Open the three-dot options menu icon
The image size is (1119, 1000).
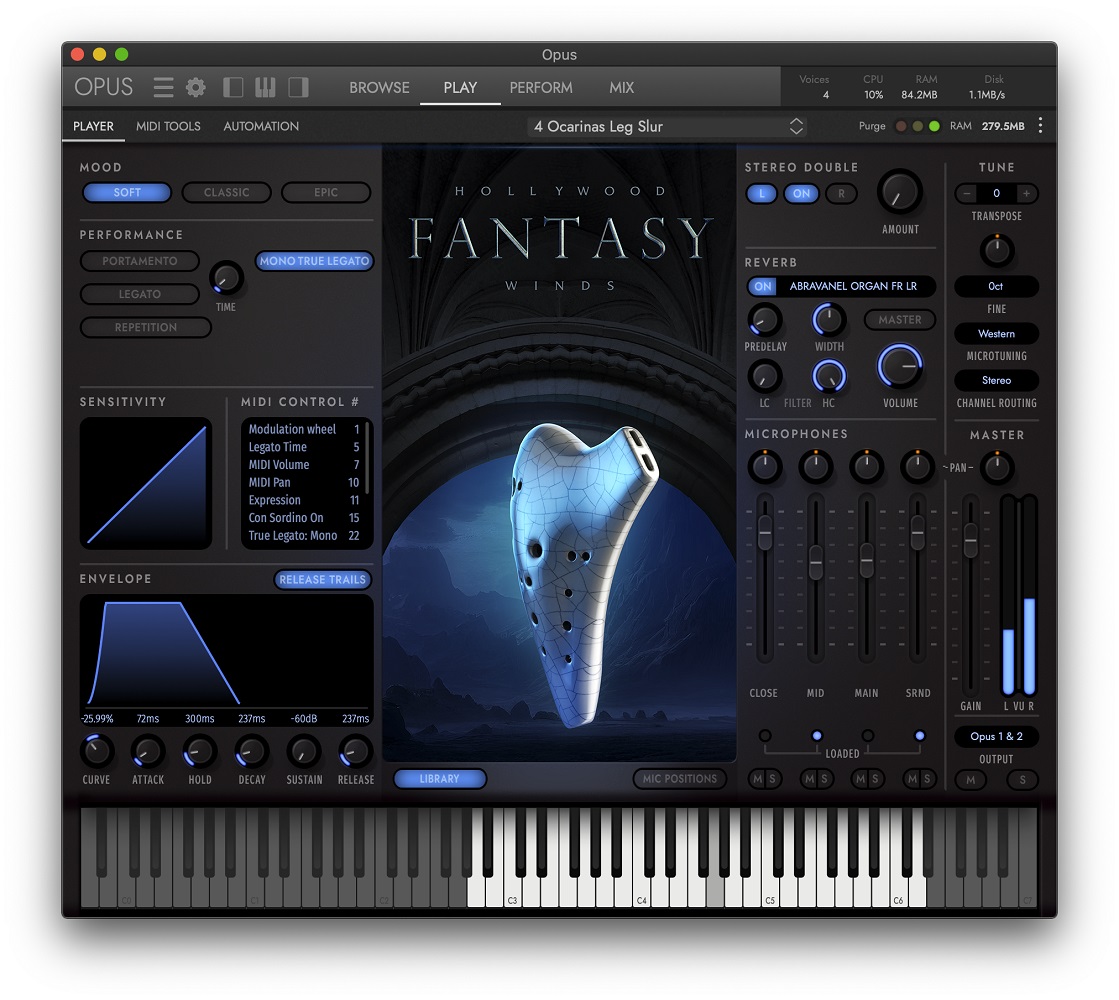click(1040, 126)
